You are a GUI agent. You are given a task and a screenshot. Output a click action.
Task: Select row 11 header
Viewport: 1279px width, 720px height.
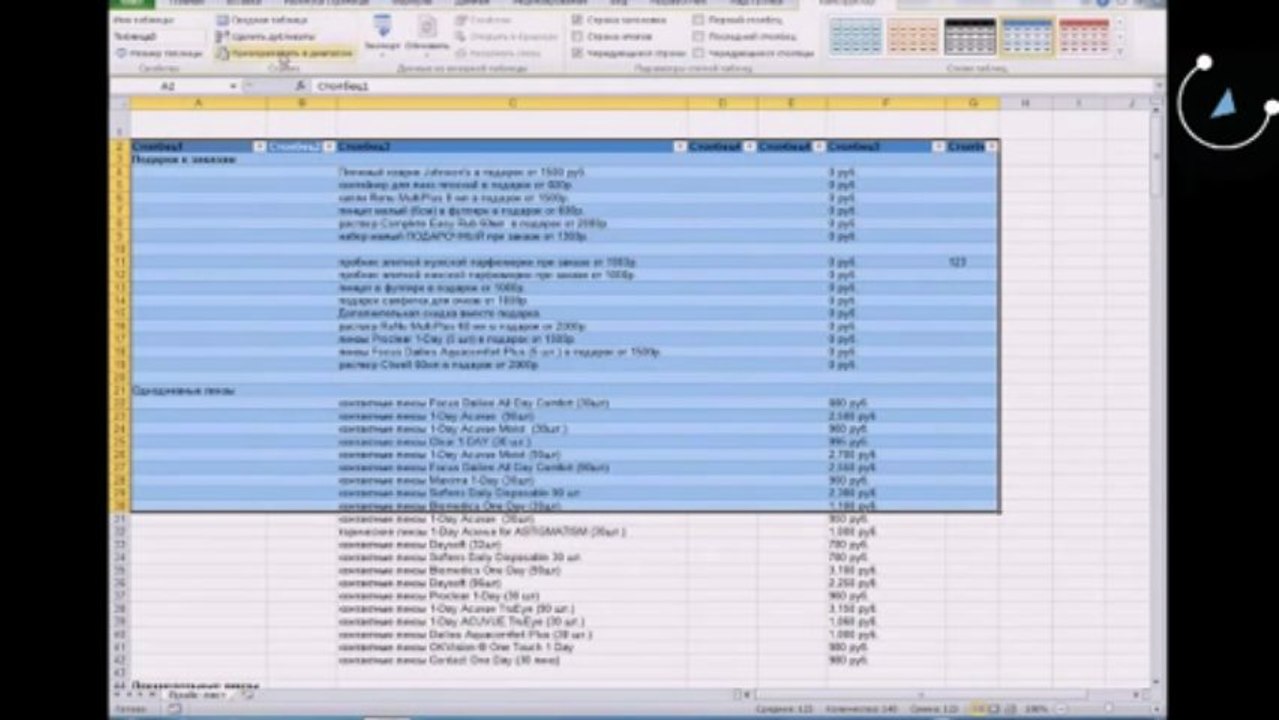[x=120, y=262]
